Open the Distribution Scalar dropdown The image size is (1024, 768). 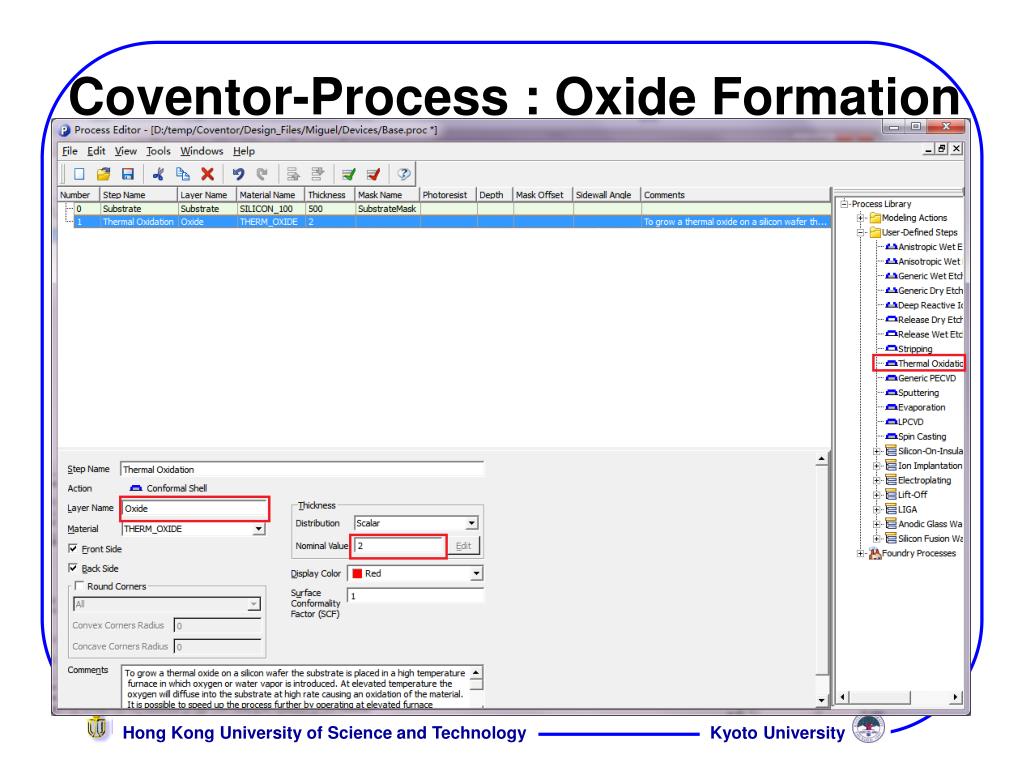[x=472, y=523]
